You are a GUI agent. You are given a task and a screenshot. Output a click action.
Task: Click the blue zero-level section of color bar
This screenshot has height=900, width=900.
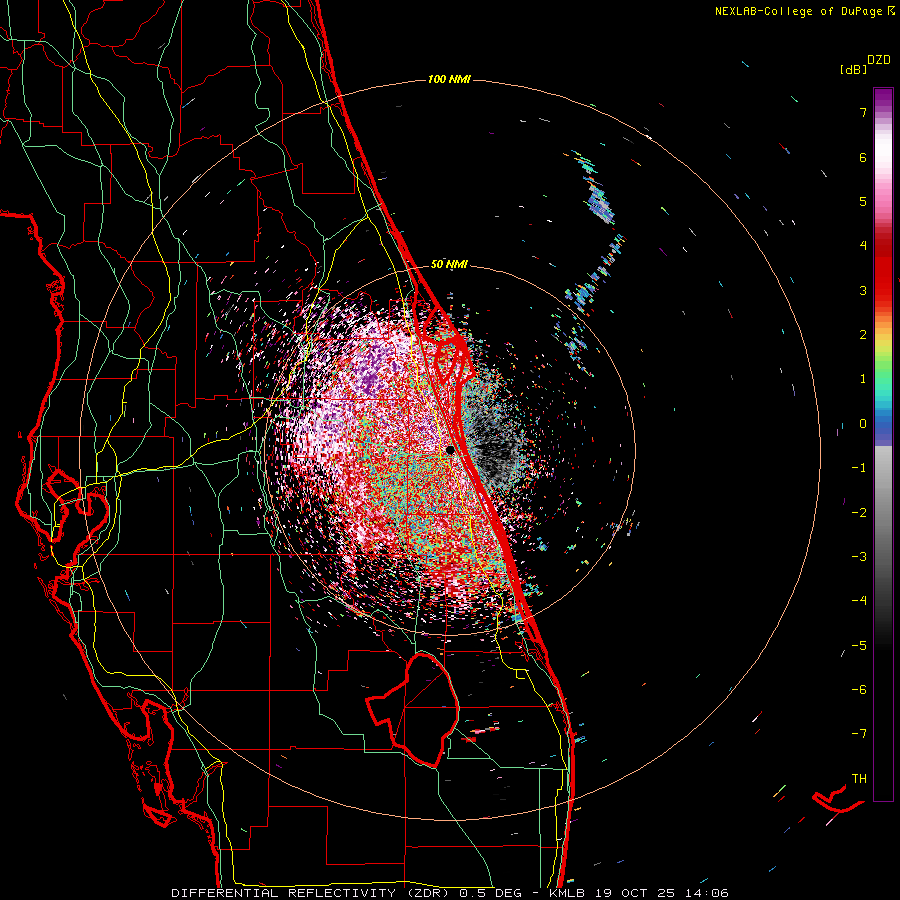(883, 428)
